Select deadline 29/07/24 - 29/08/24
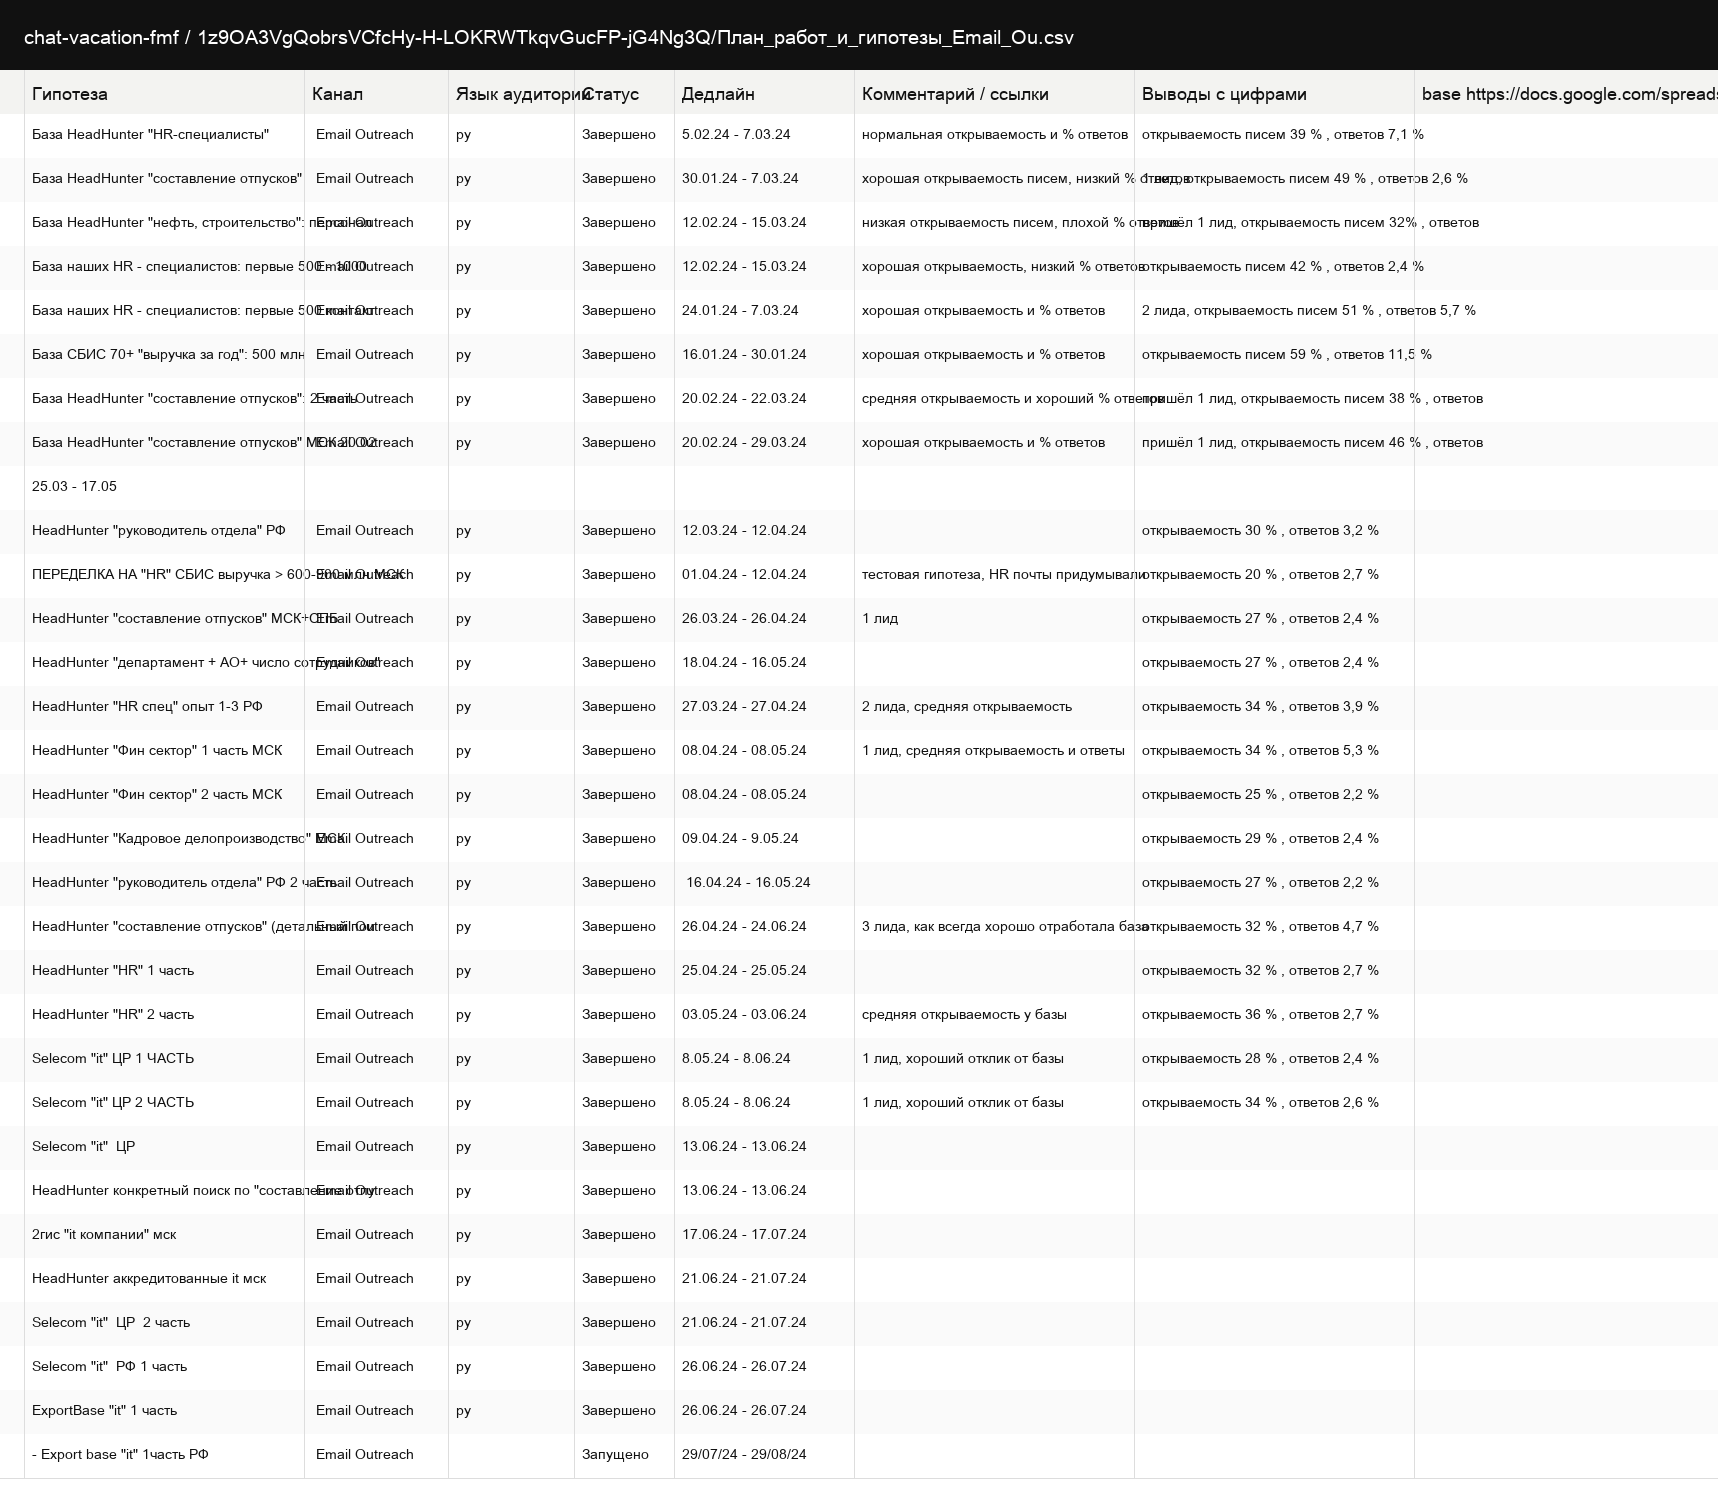This screenshot has height=1502, width=1718. pos(744,1454)
